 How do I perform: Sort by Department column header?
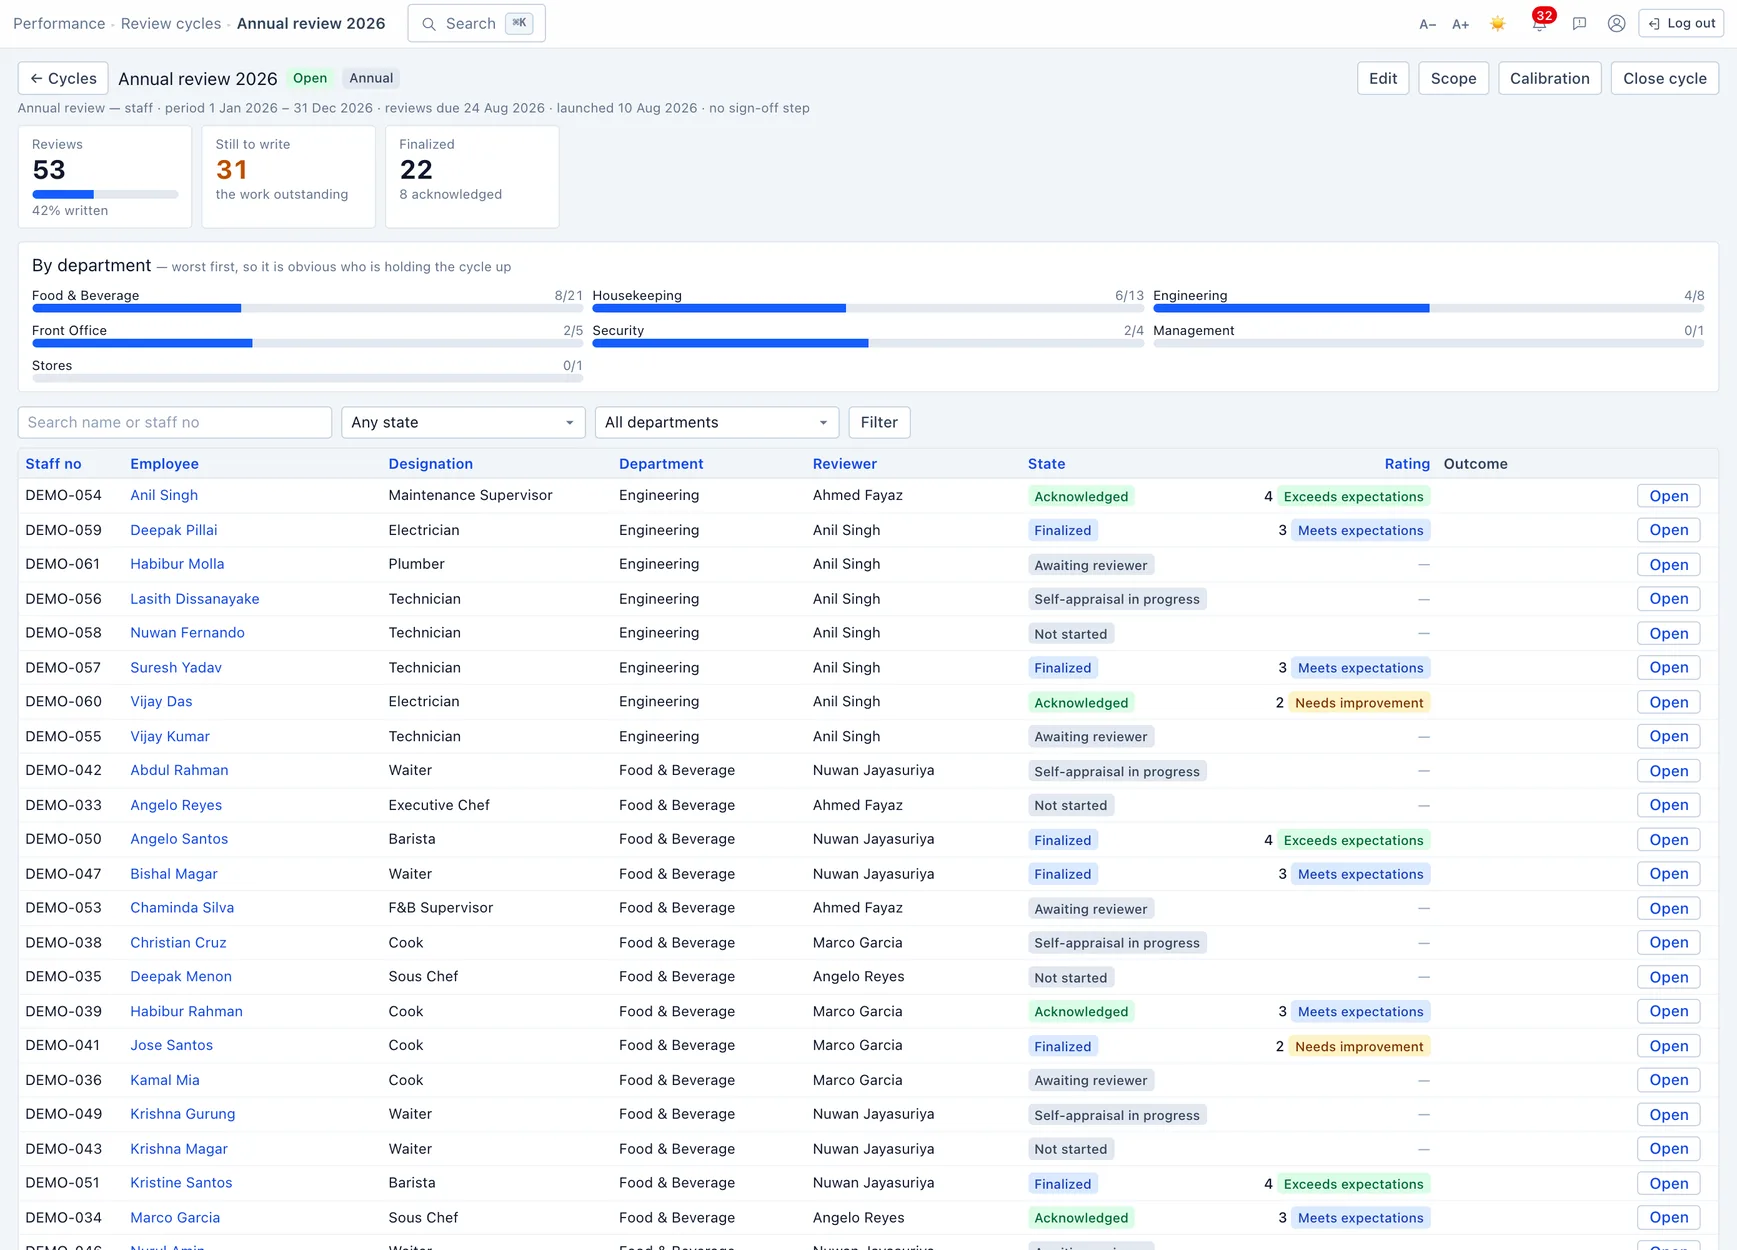pyautogui.click(x=661, y=464)
